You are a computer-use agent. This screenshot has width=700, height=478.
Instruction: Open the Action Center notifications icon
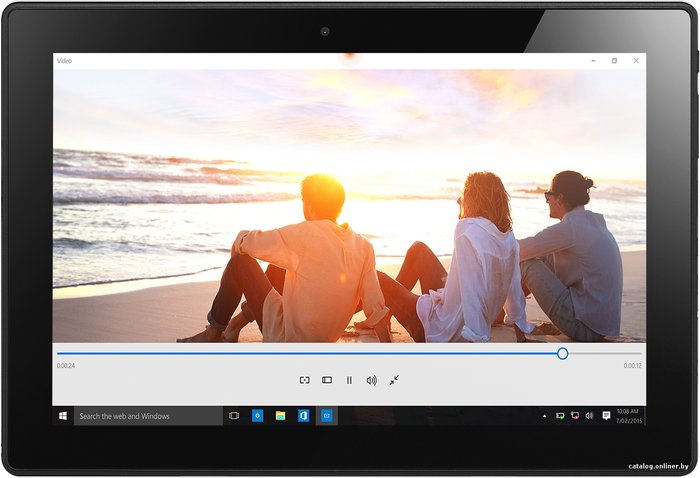click(606, 416)
